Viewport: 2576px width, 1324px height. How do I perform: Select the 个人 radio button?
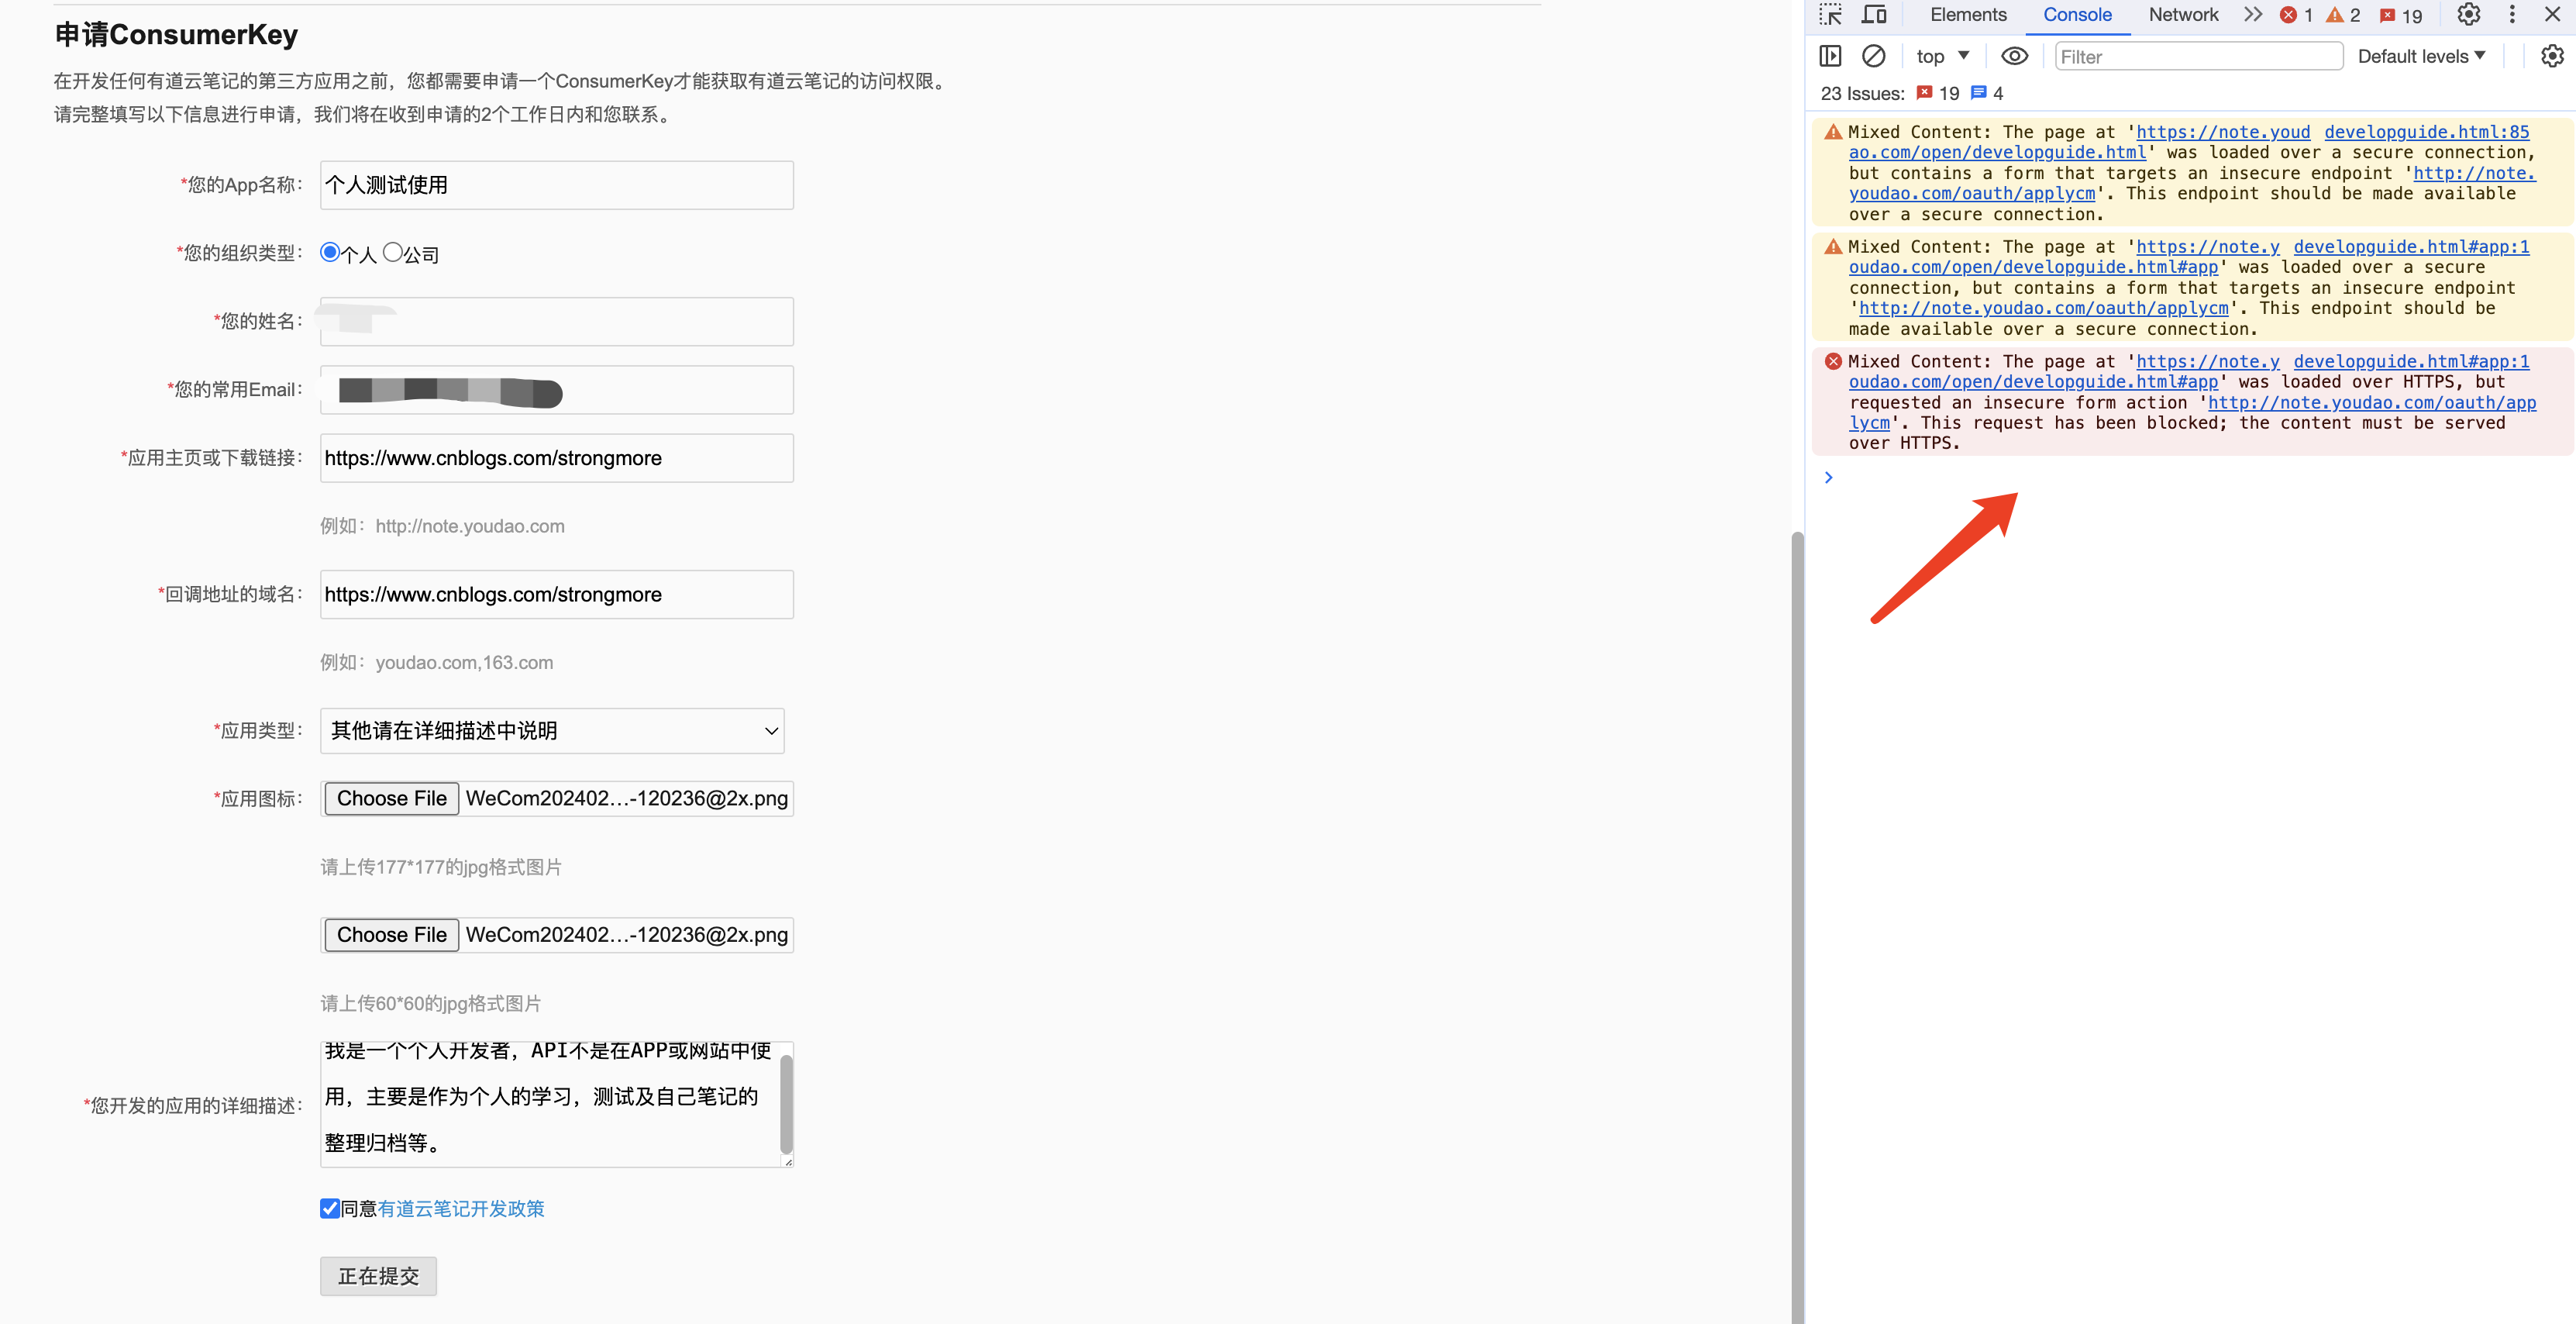(329, 252)
